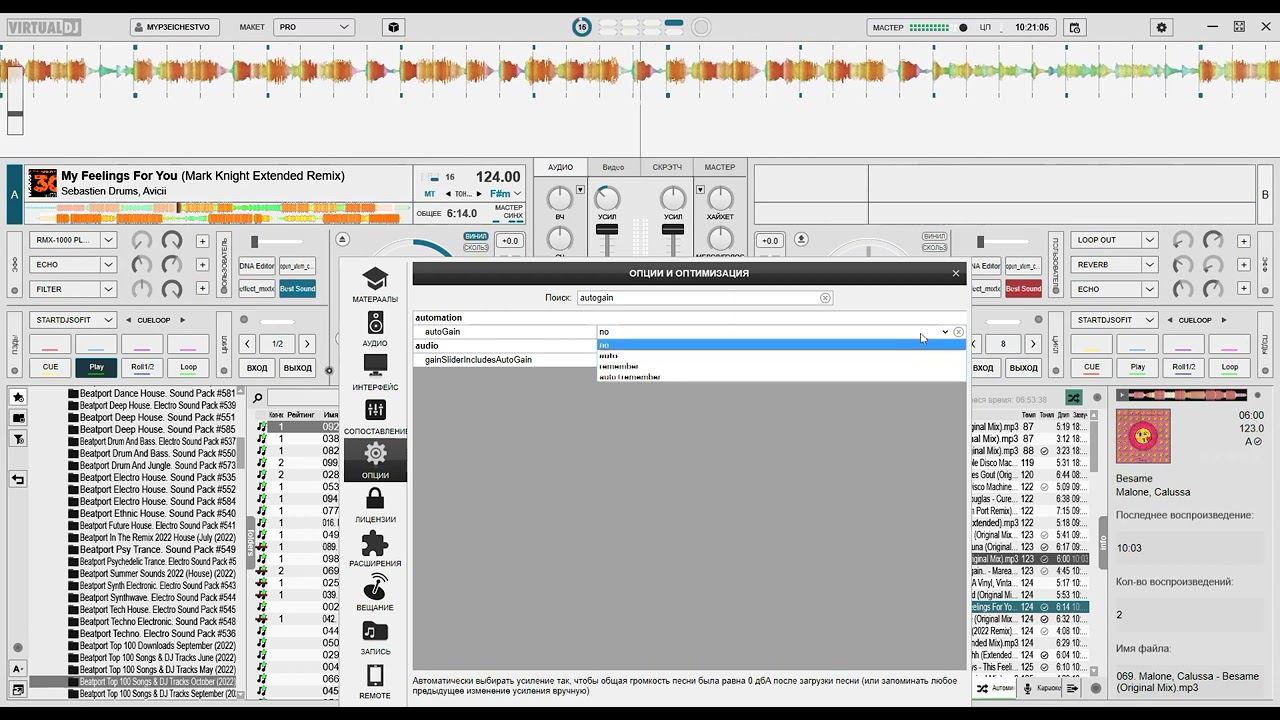The image size is (1280, 720).
Task: Eject track on deck A
Action: coord(343,240)
